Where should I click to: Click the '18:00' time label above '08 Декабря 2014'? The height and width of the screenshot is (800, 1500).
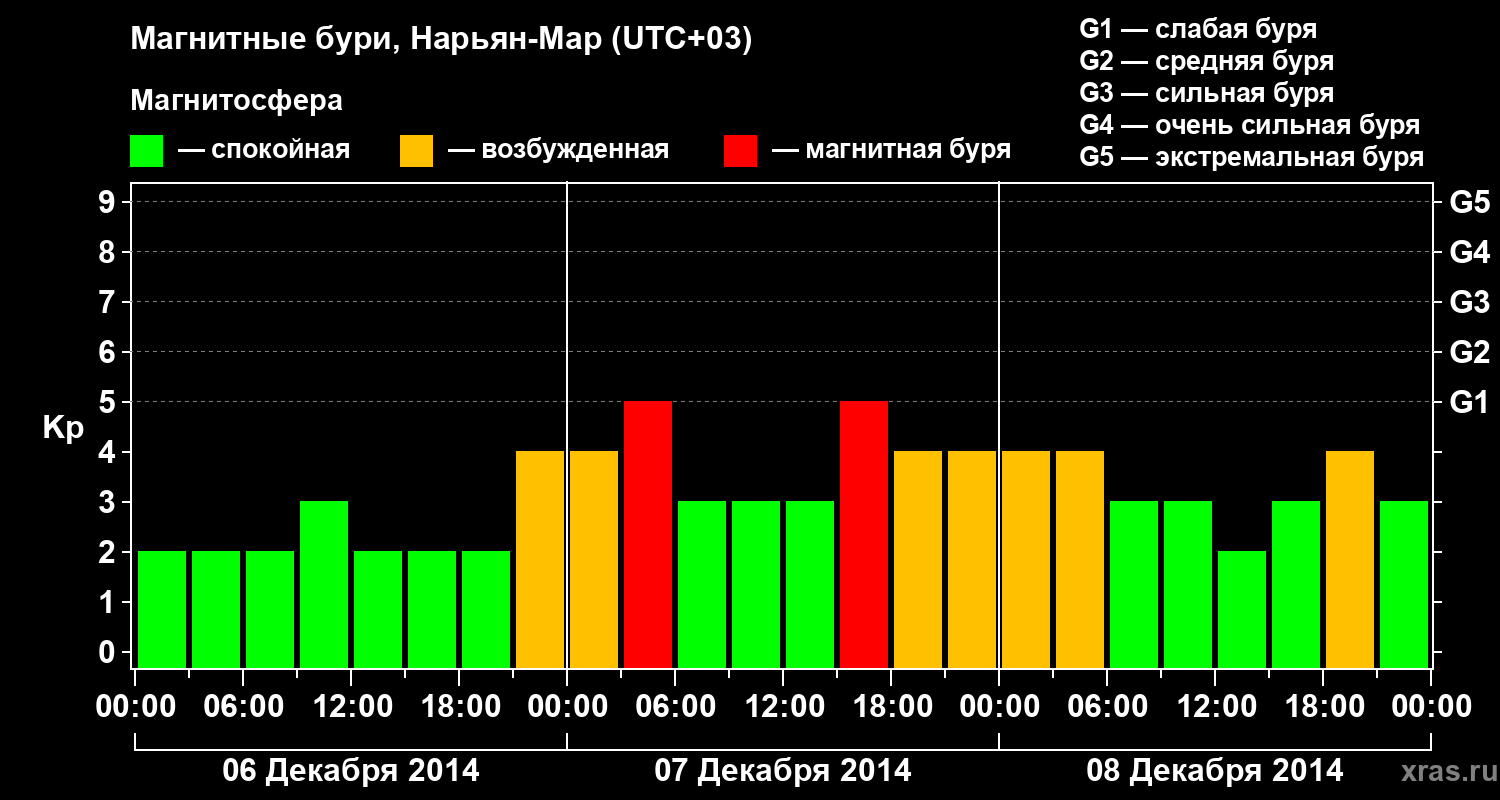tap(1323, 707)
